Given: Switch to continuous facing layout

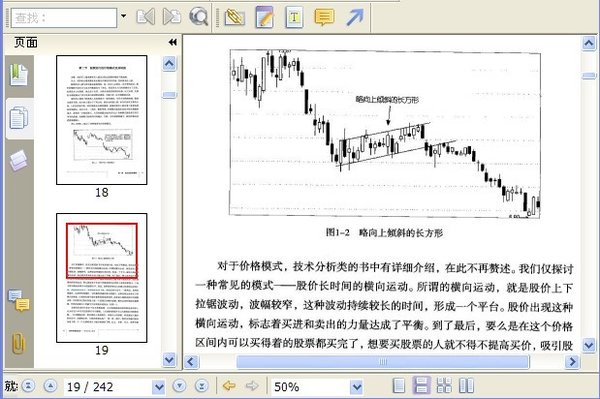Looking at the screenshot, I should [444, 386].
